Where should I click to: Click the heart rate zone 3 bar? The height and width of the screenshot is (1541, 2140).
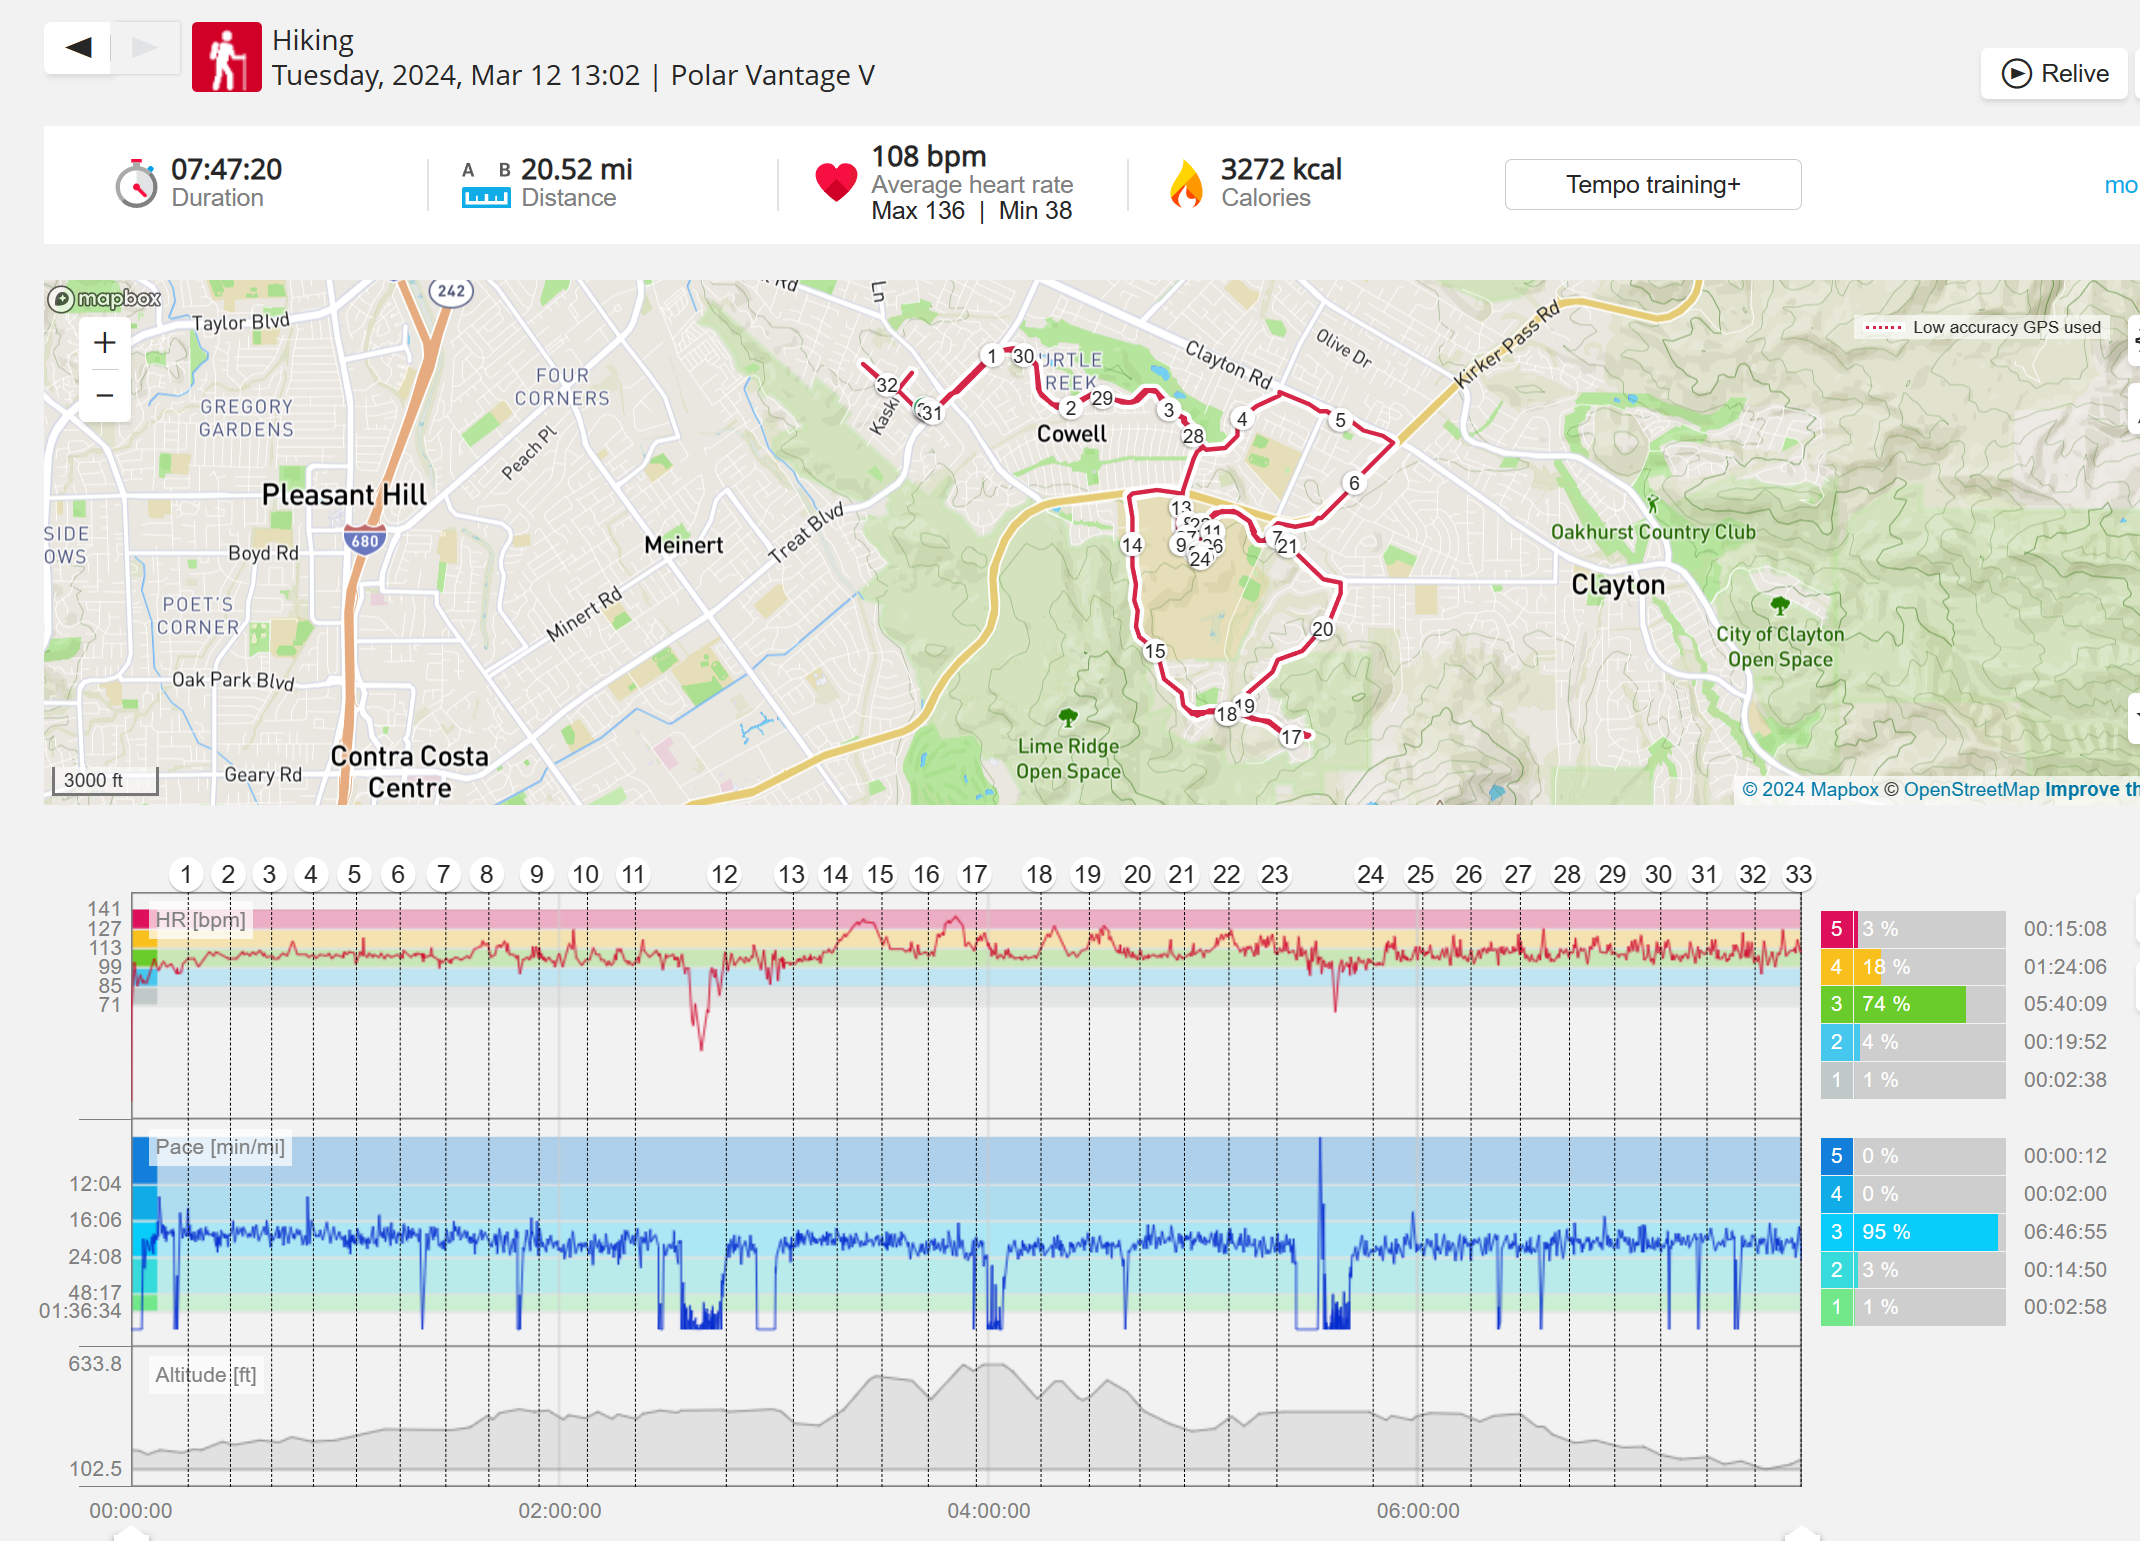click(x=1912, y=1004)
